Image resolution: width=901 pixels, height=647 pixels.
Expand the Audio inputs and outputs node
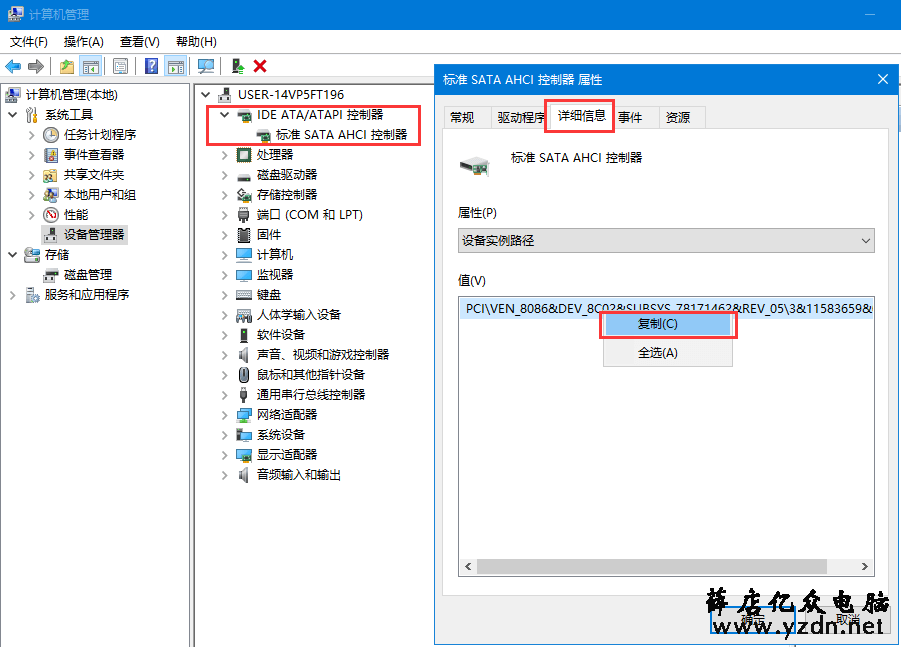click(225, 475)
